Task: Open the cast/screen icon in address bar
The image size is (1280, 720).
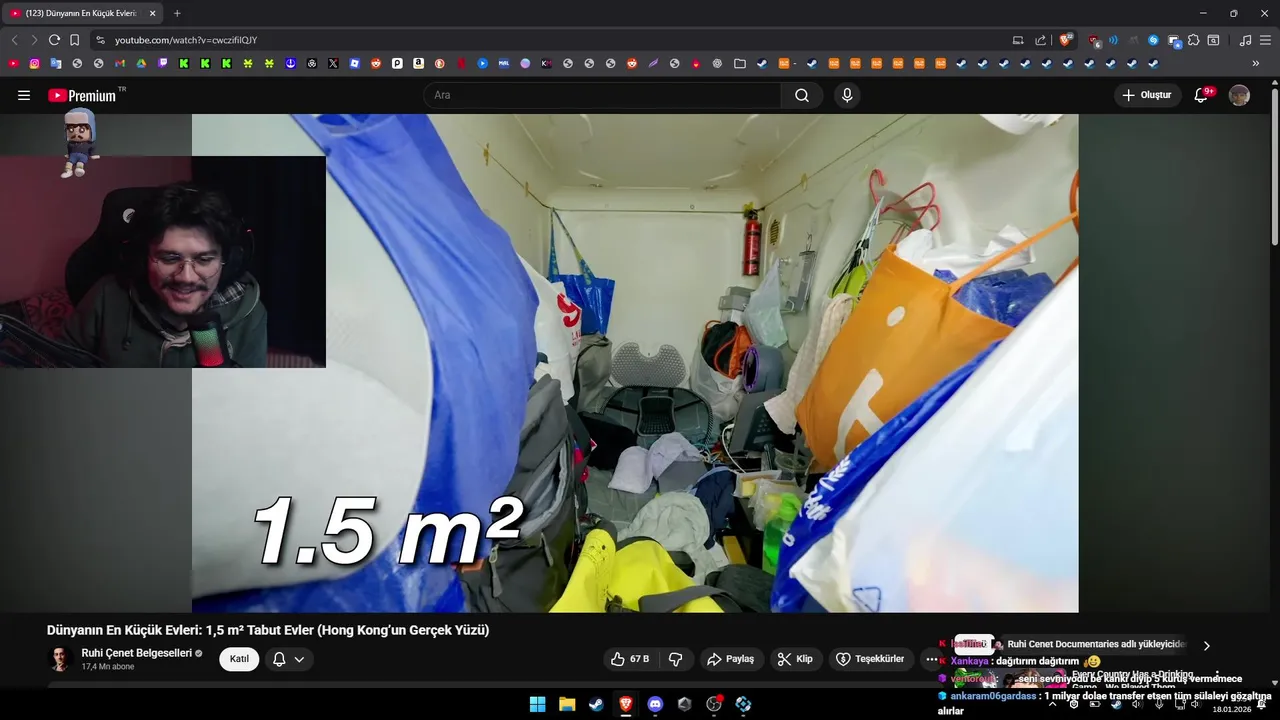Action: 1018,40
